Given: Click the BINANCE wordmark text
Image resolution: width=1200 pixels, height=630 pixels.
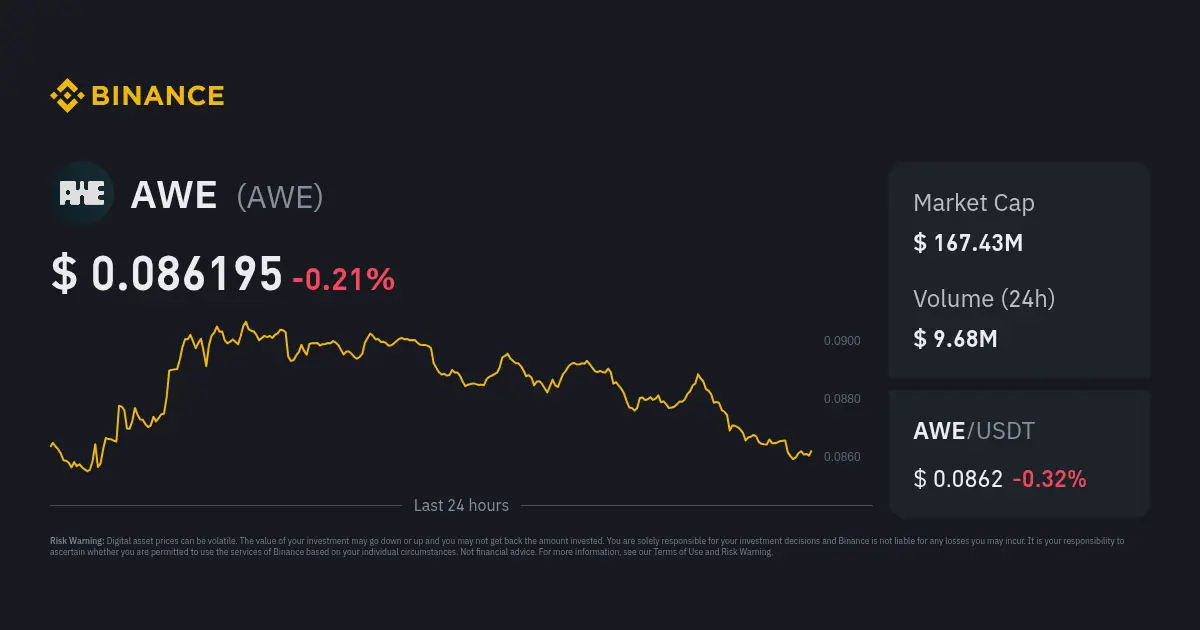Looking at the screenshot, I should click(157, 96).
